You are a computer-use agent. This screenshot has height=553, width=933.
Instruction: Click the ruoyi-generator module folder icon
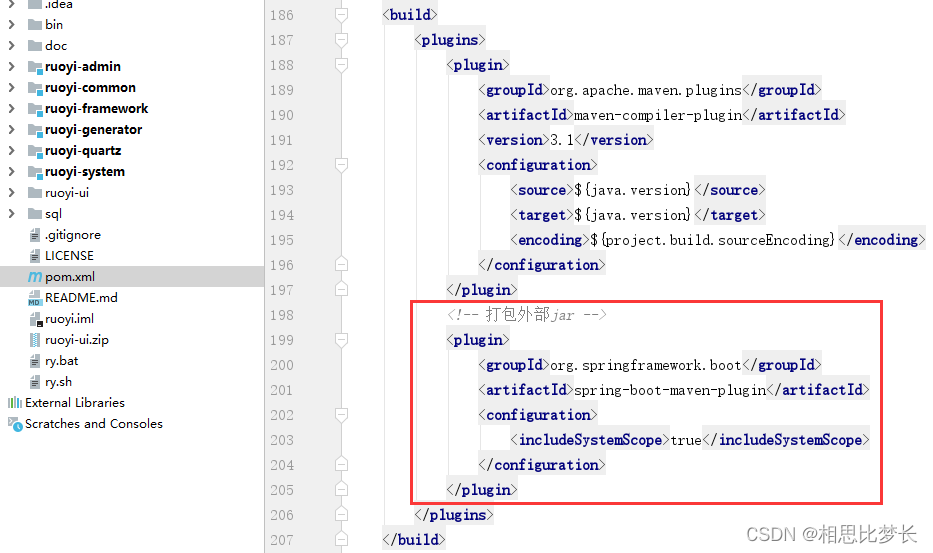click(x=35, y=129)
